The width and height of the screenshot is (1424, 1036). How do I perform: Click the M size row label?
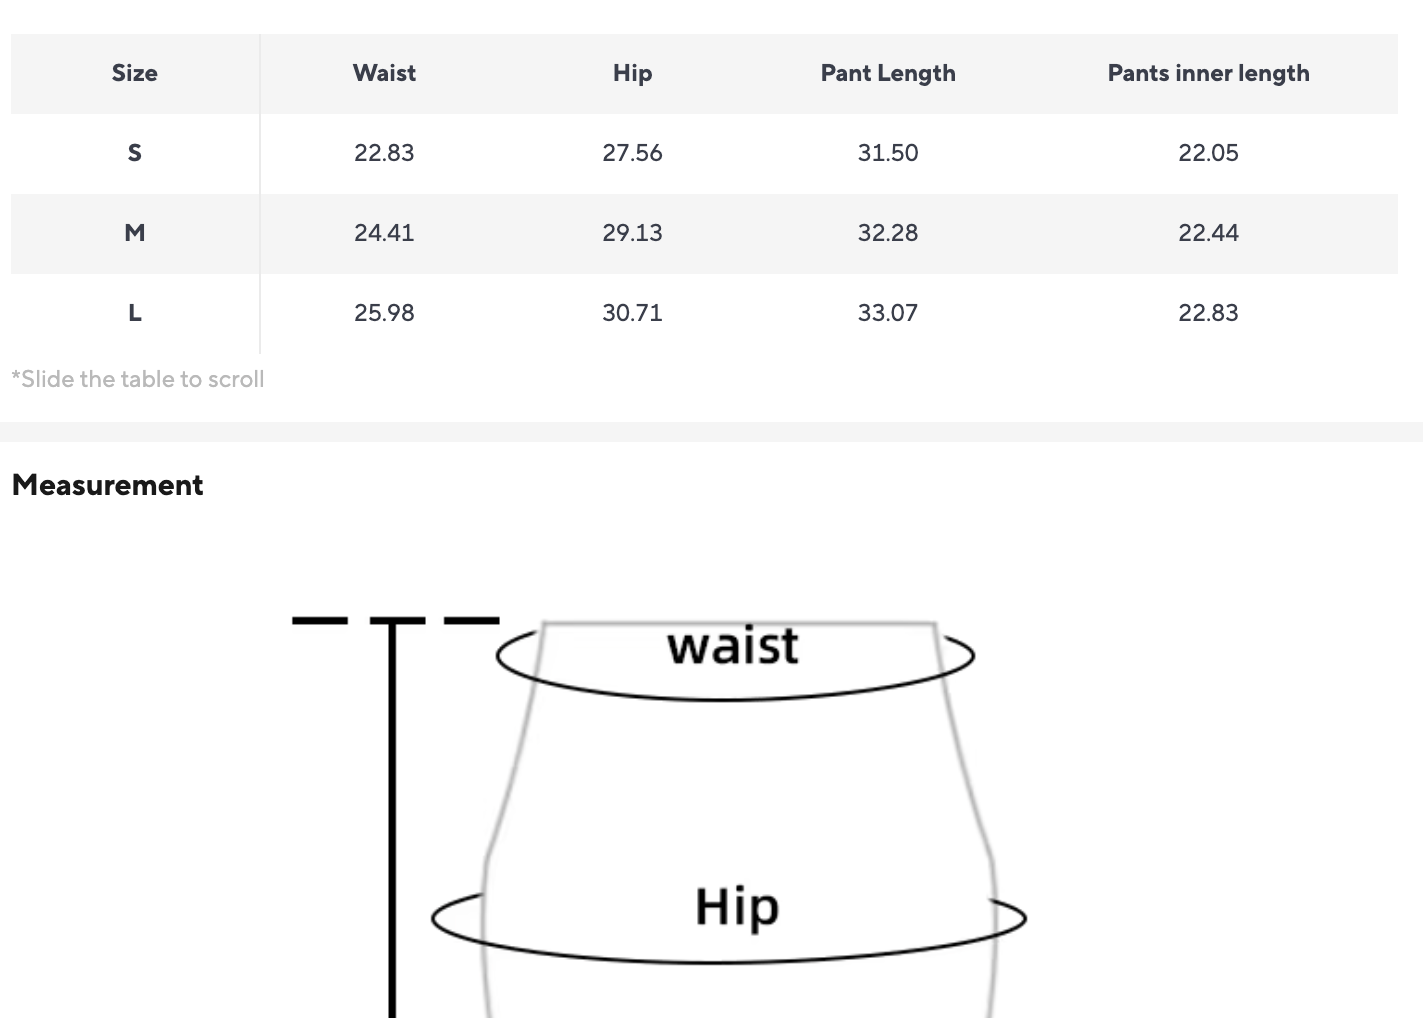point(134,233)
